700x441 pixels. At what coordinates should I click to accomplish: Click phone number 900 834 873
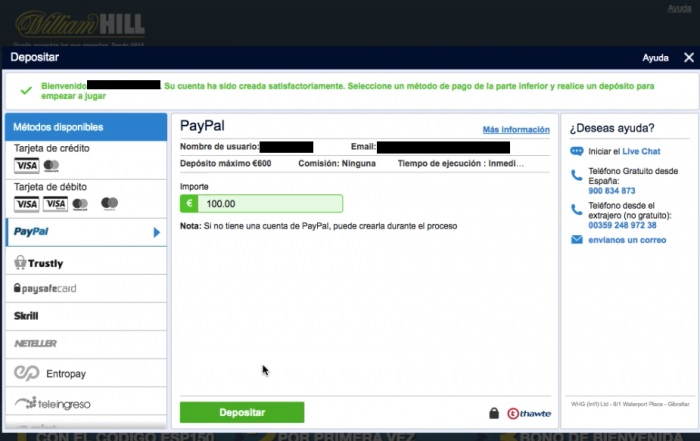point(612,191)
